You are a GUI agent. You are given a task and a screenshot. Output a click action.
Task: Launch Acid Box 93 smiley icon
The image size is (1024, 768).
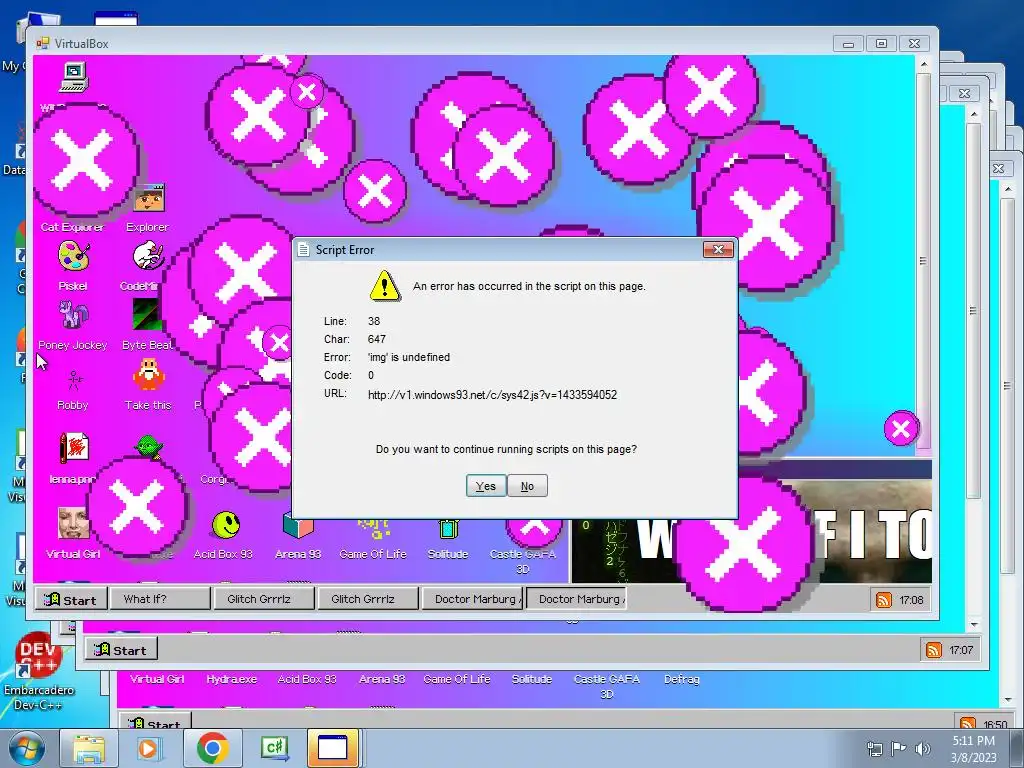tap(225, 524)
